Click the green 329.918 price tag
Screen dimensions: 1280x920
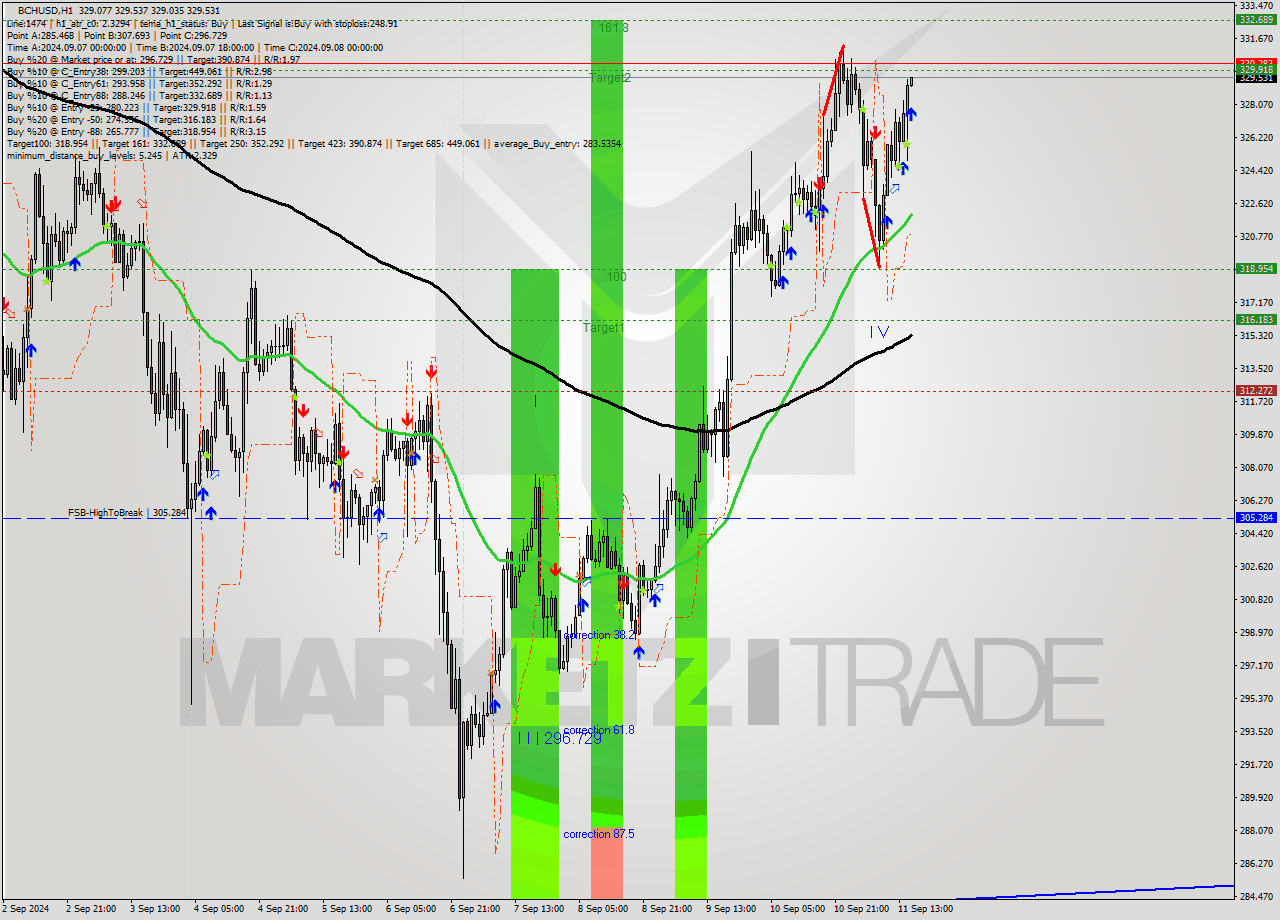click(x=1256, y=69)
